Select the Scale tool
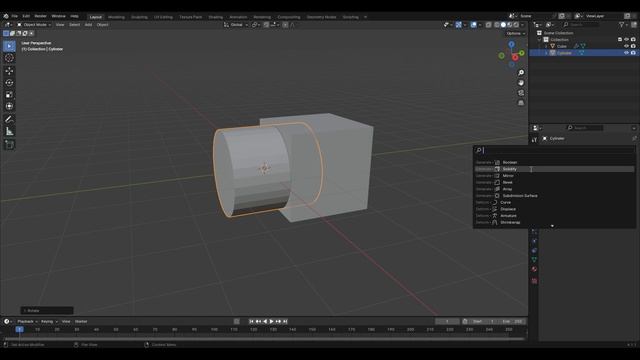Image resolution: width=640 pixels, height=360 pixels. 9,95
